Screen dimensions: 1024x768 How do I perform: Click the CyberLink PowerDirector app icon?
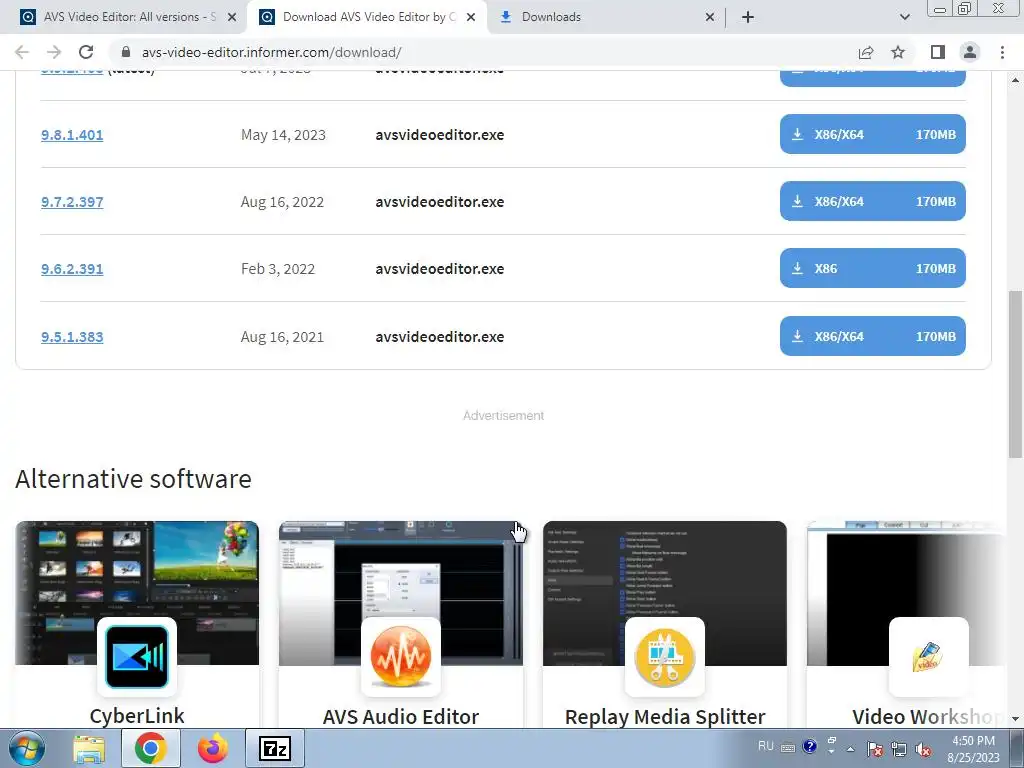pos(137,657)
